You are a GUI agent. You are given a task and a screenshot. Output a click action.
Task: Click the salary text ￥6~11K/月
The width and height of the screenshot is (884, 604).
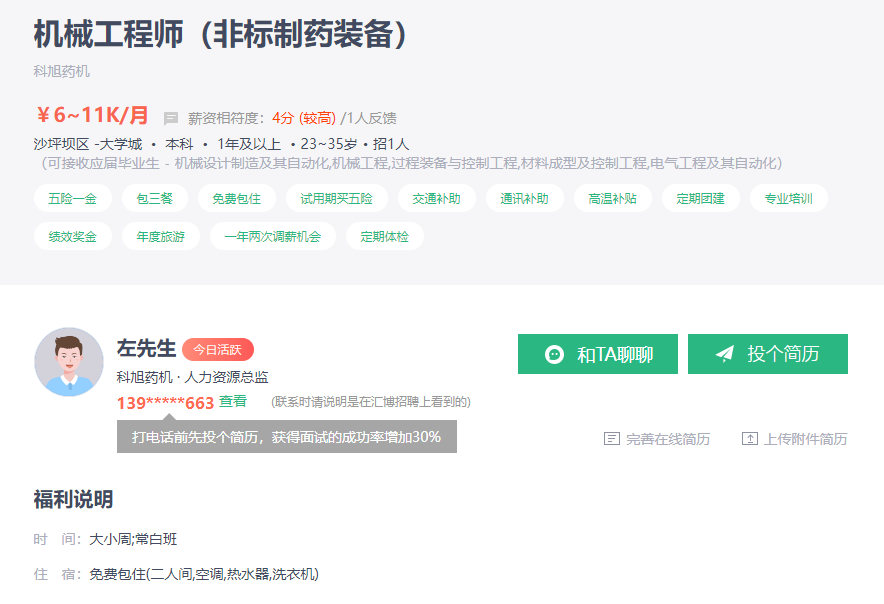pos(92,115)
